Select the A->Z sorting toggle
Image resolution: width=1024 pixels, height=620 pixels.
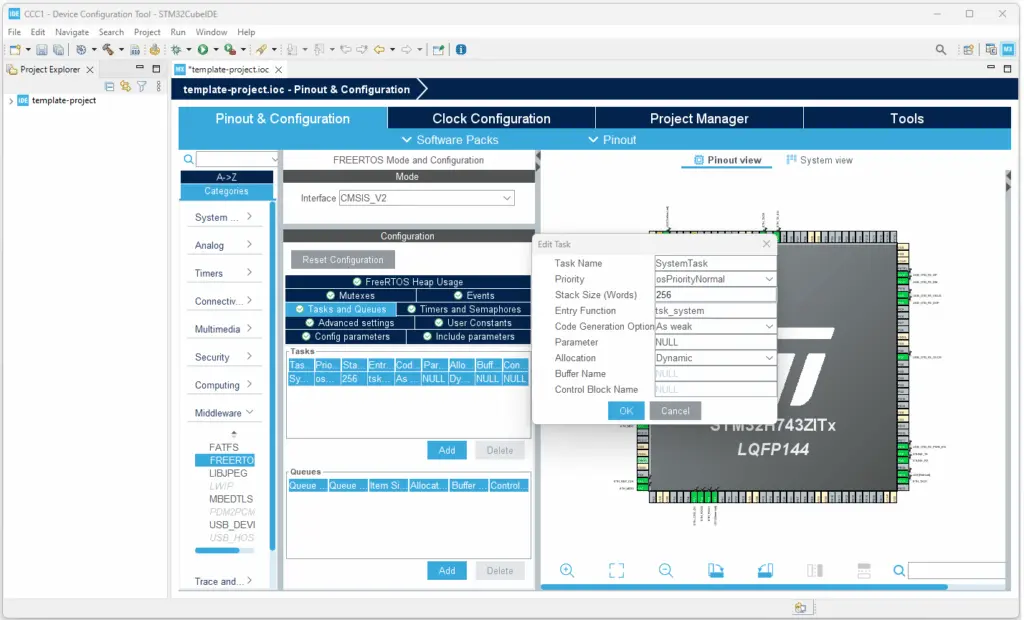click(x=226, y=177)
